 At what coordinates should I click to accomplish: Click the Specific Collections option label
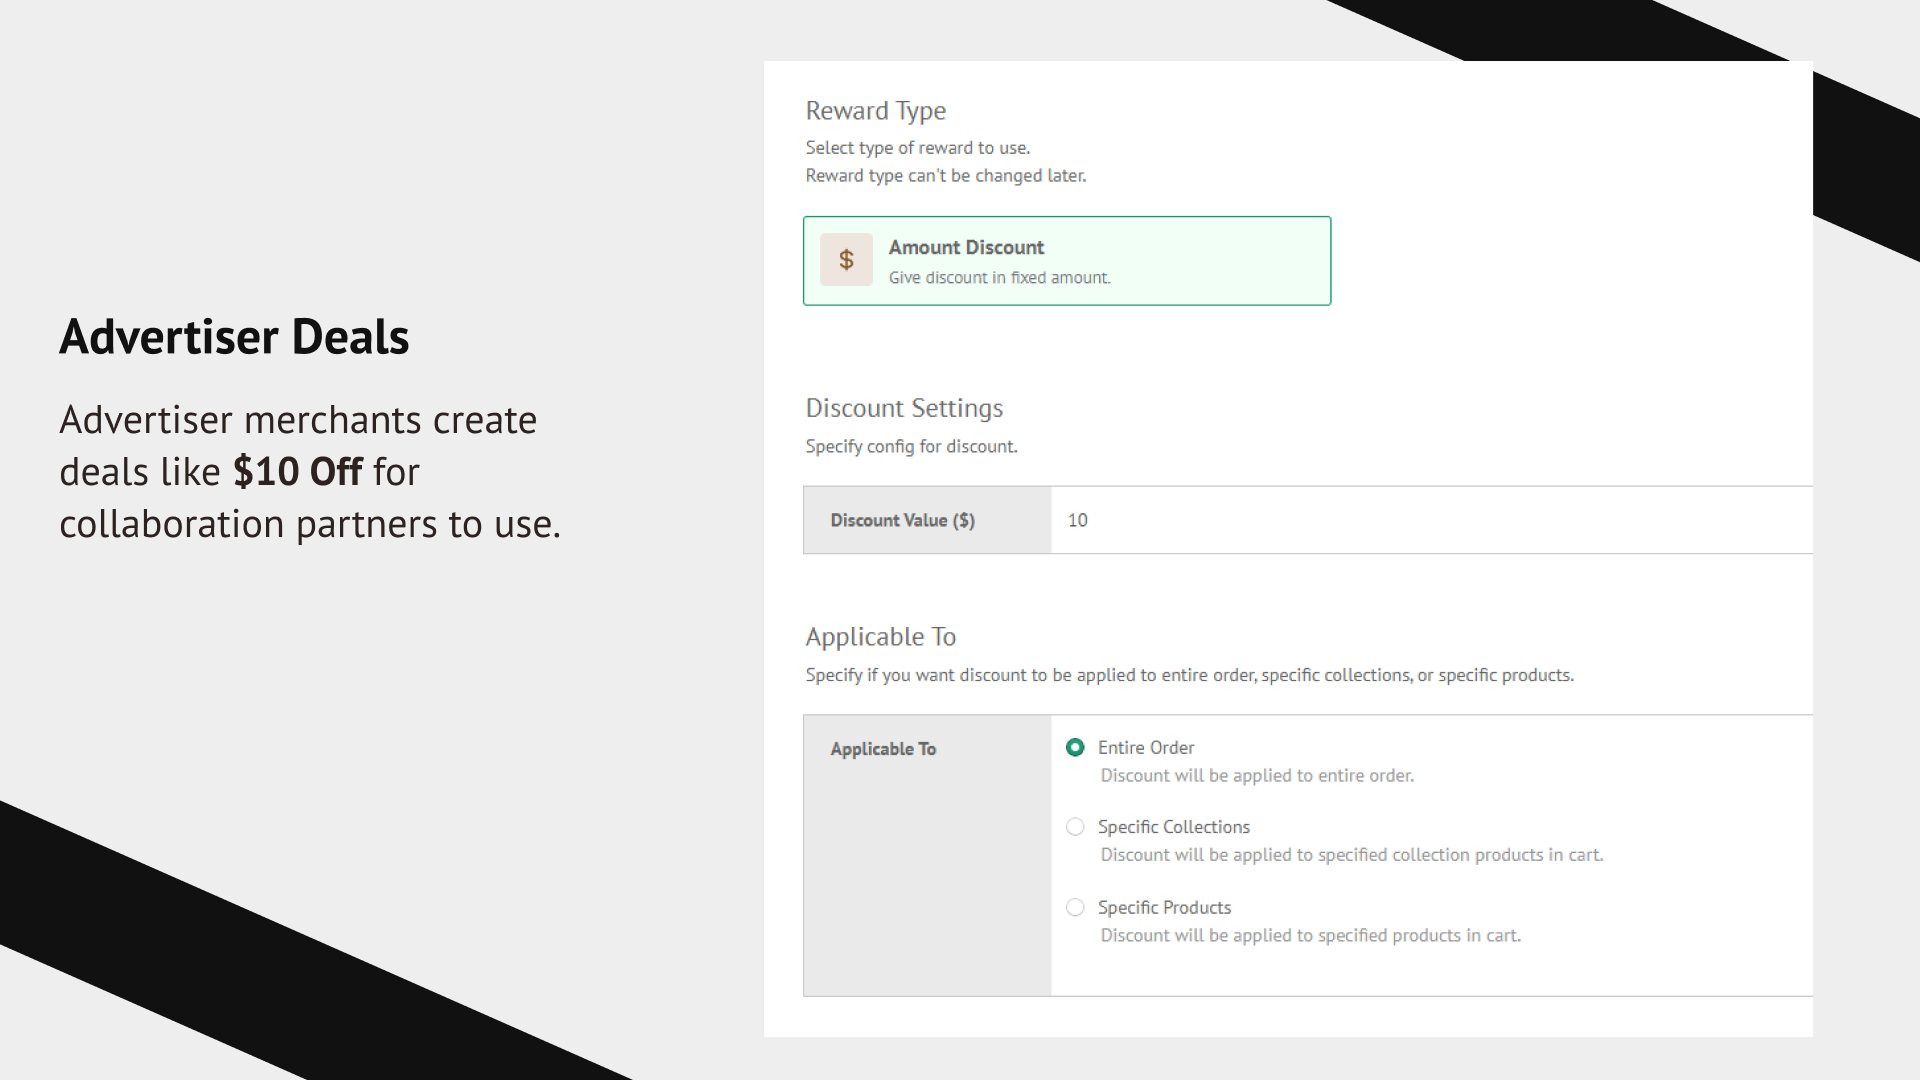(x=1173, y=827)
